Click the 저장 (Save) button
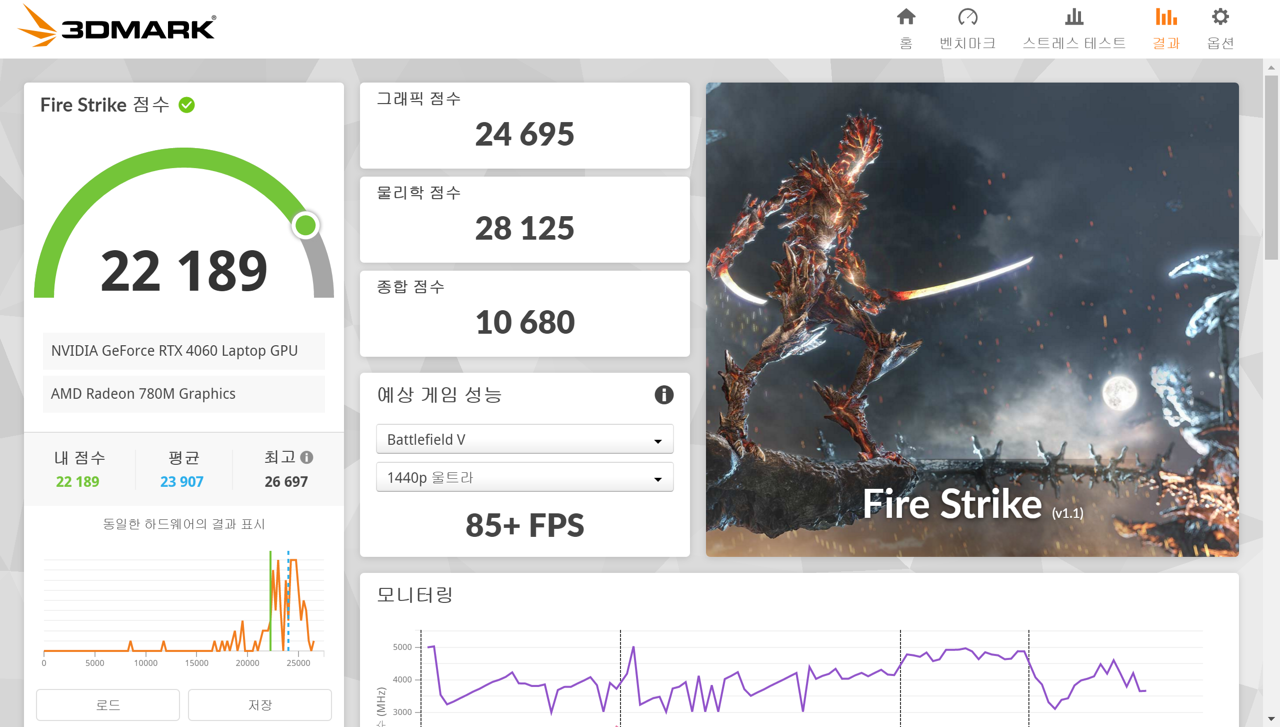The height and width of the screenshot is (727, 1280). pos(260,705)
